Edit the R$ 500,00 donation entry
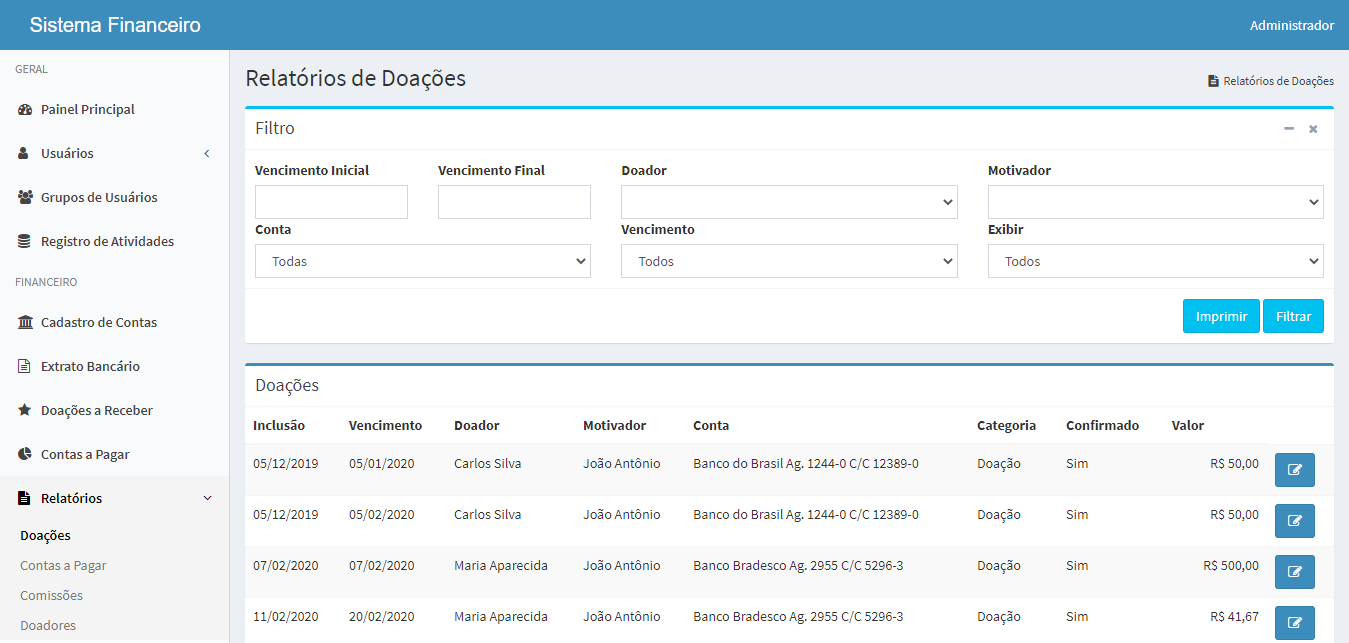This screenshot has height=643, width=1349. tap(1294, 572)
